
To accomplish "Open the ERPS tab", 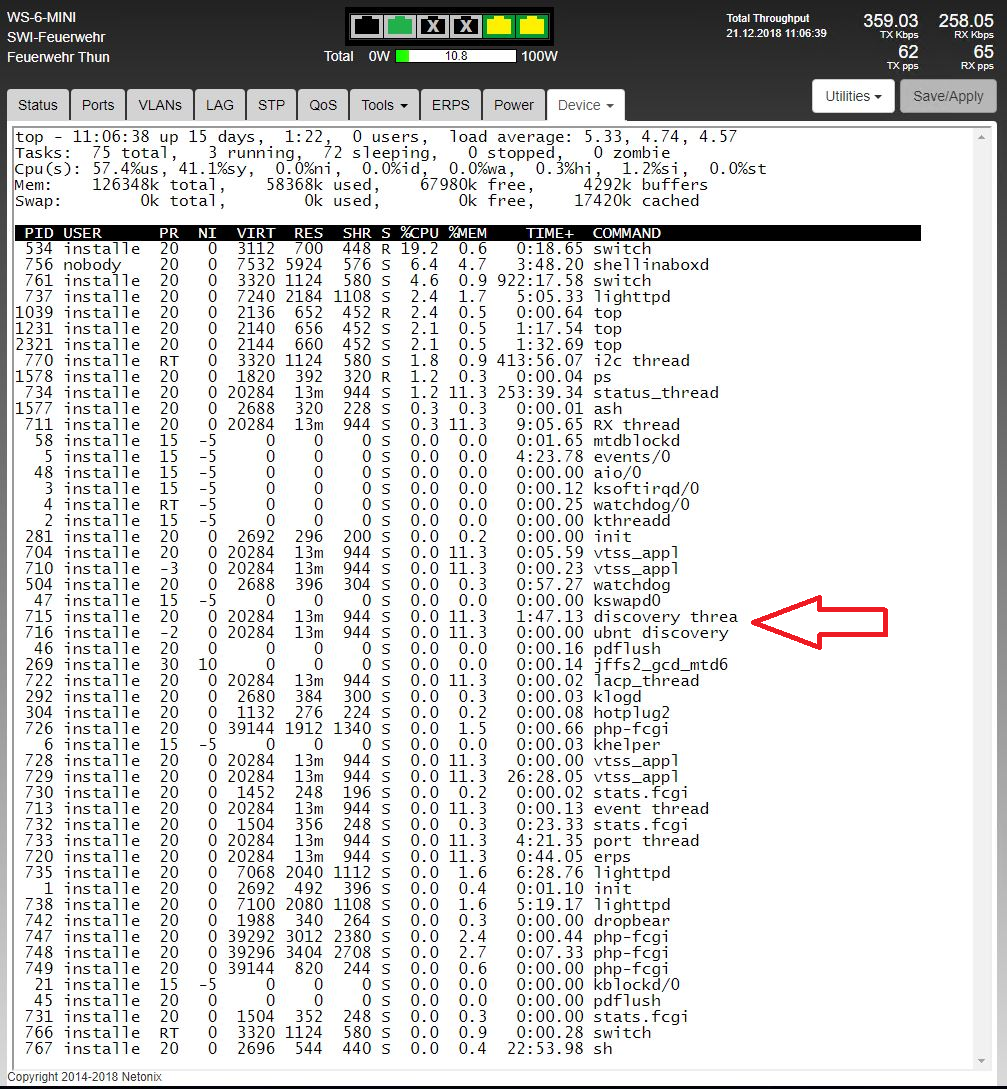I will [x=451, y=105].
